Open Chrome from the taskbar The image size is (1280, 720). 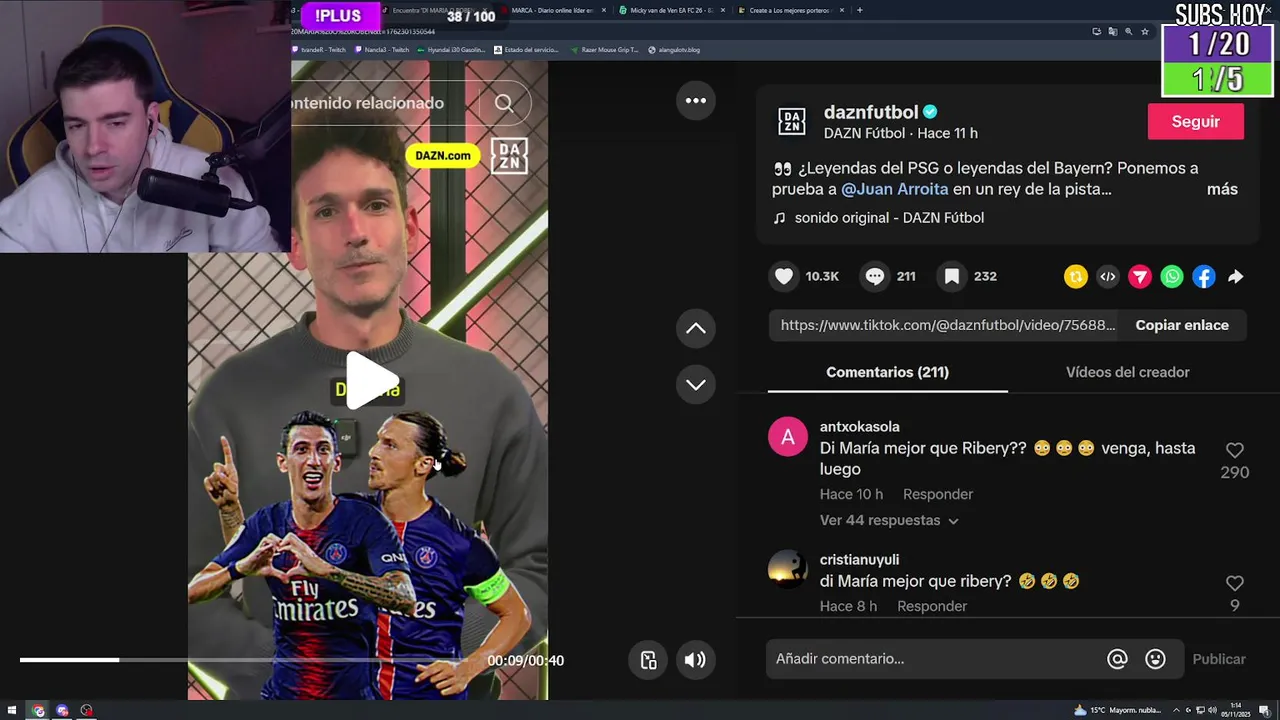(x=38, y=710)
